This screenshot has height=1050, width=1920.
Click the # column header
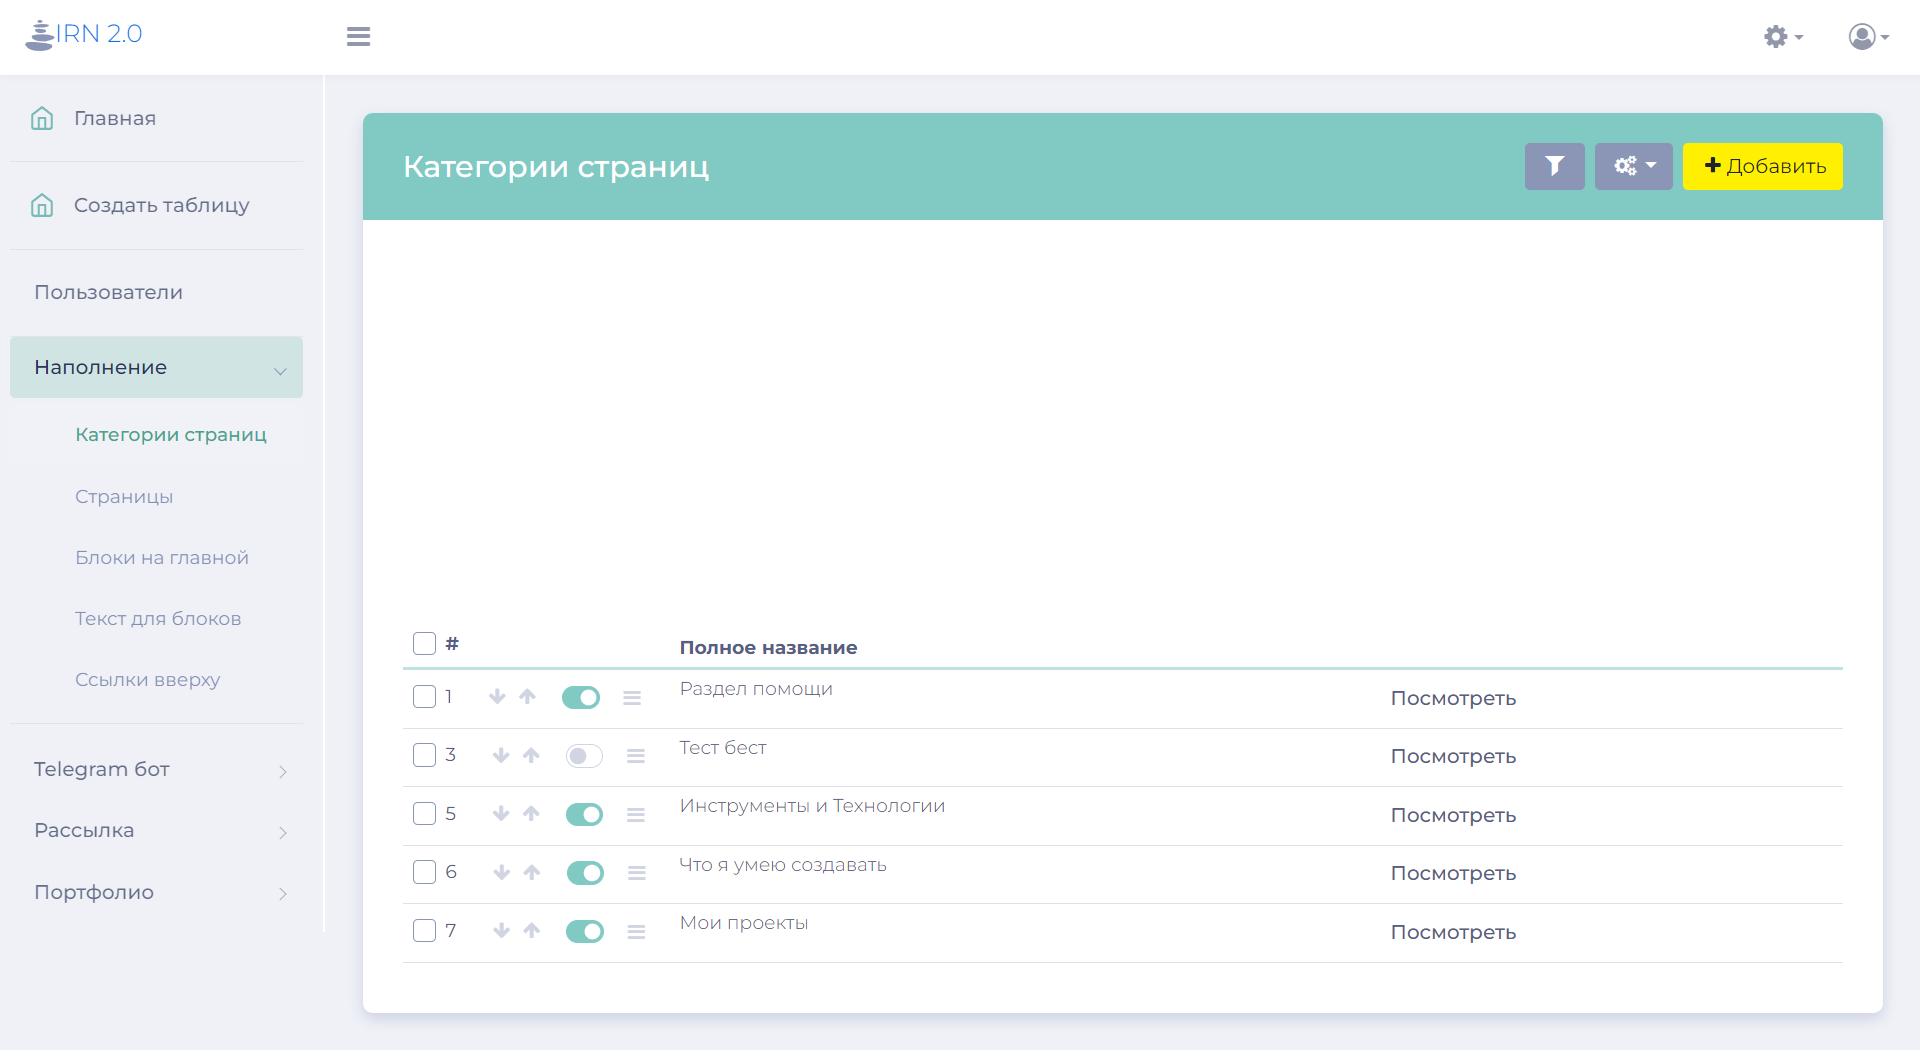[452, 643]
